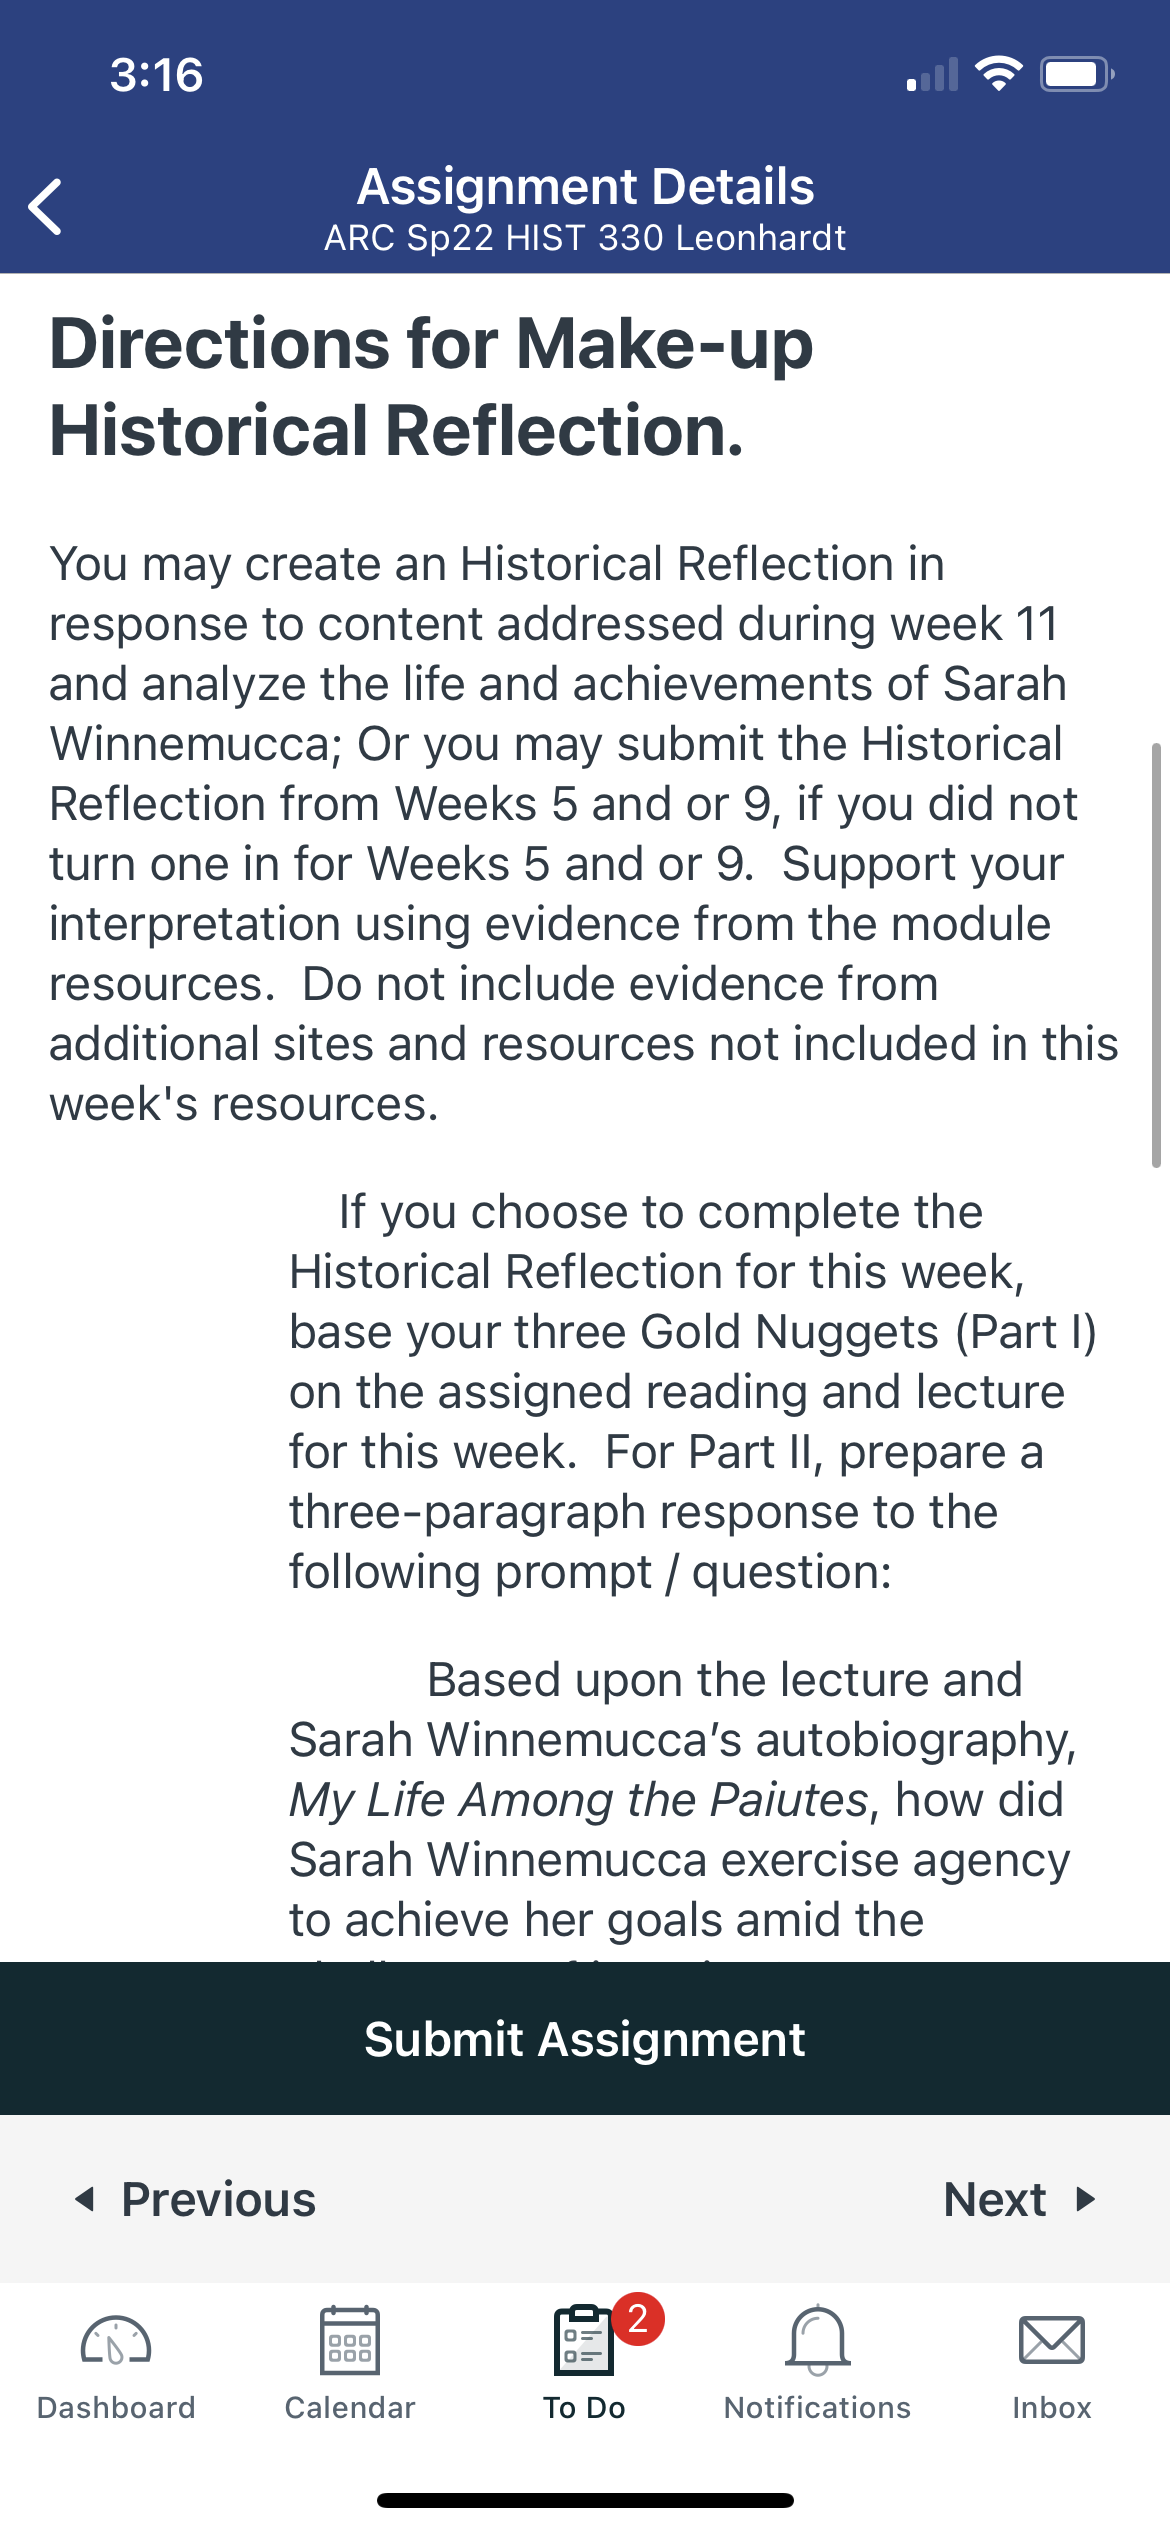Viewport: 1170px width, 2532px height.
Task: Tap the back chevron arrow
Action: pyautogui.click(x=46, y=207)
